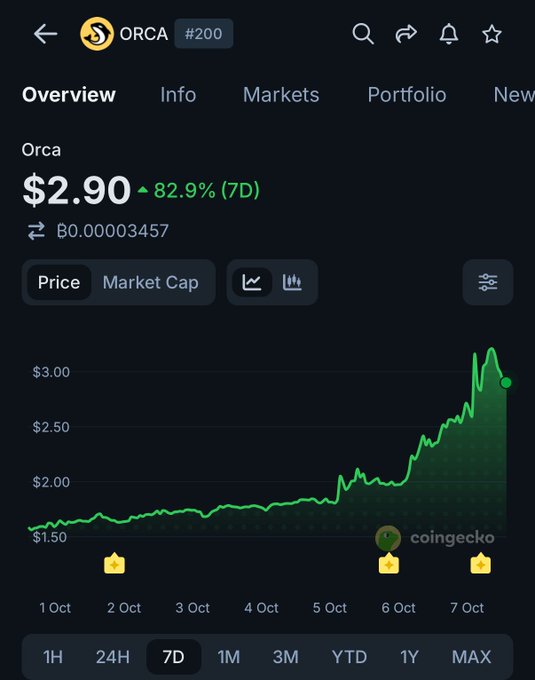Toggle chart to Price

click(x=59, y=282)
